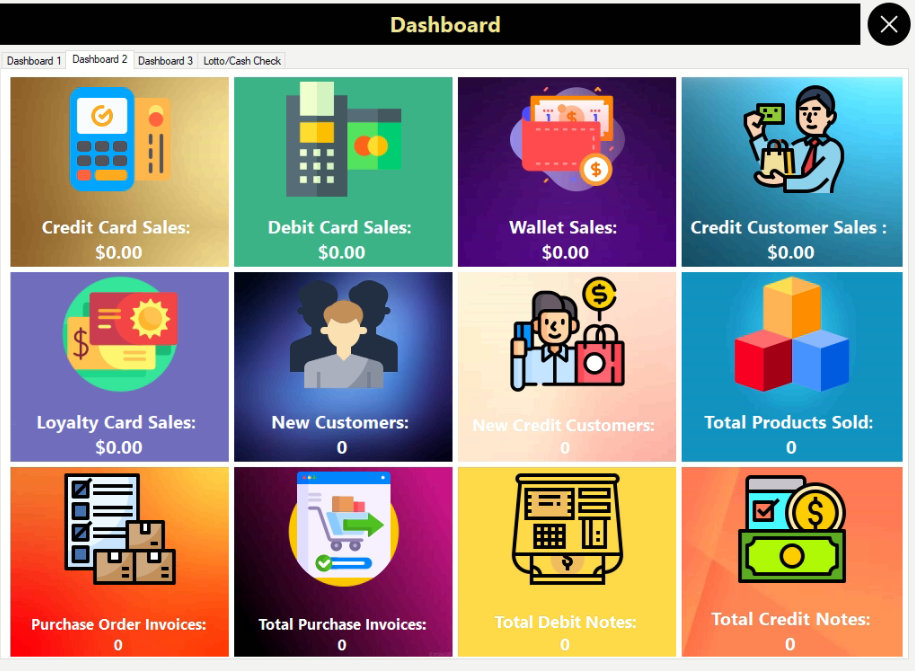The image size is (915, 671).
Task: Open the Lotto/Cash Check tab
Action: [242, 61]
